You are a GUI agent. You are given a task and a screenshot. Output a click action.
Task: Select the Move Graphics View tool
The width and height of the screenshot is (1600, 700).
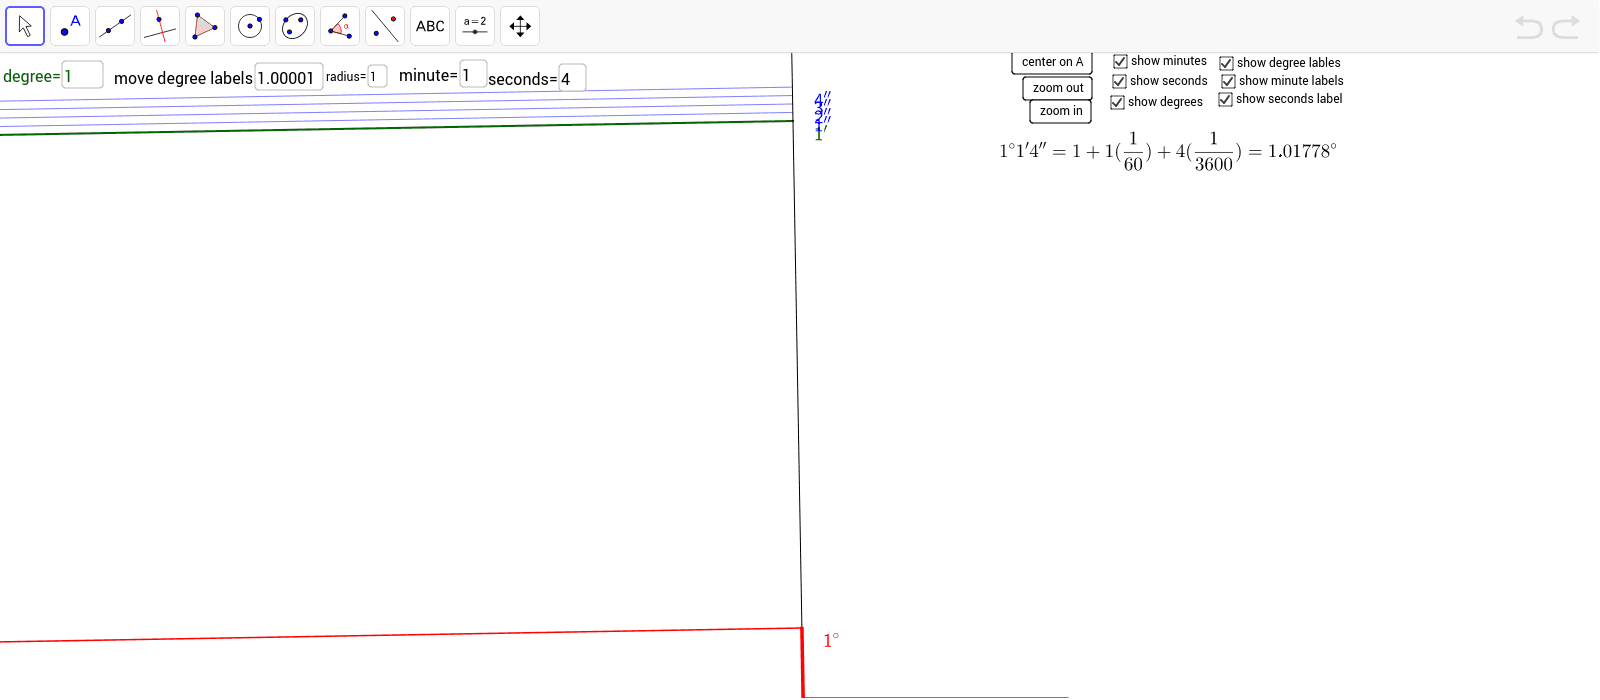(x=520, y=26)
